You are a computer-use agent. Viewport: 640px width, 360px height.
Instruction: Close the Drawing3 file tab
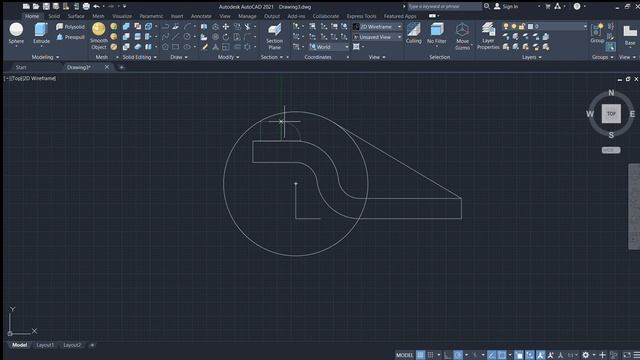tap(107, 67)
